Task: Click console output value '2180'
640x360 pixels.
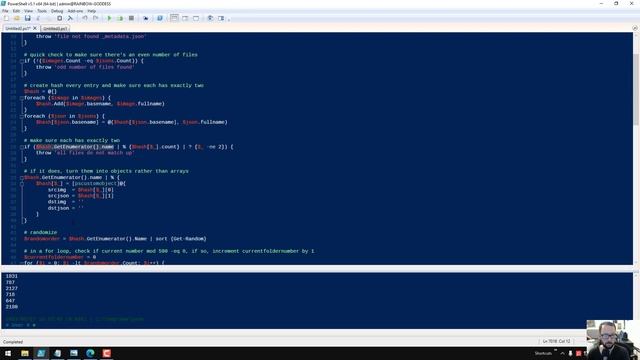Action: (x=11, y=307)
